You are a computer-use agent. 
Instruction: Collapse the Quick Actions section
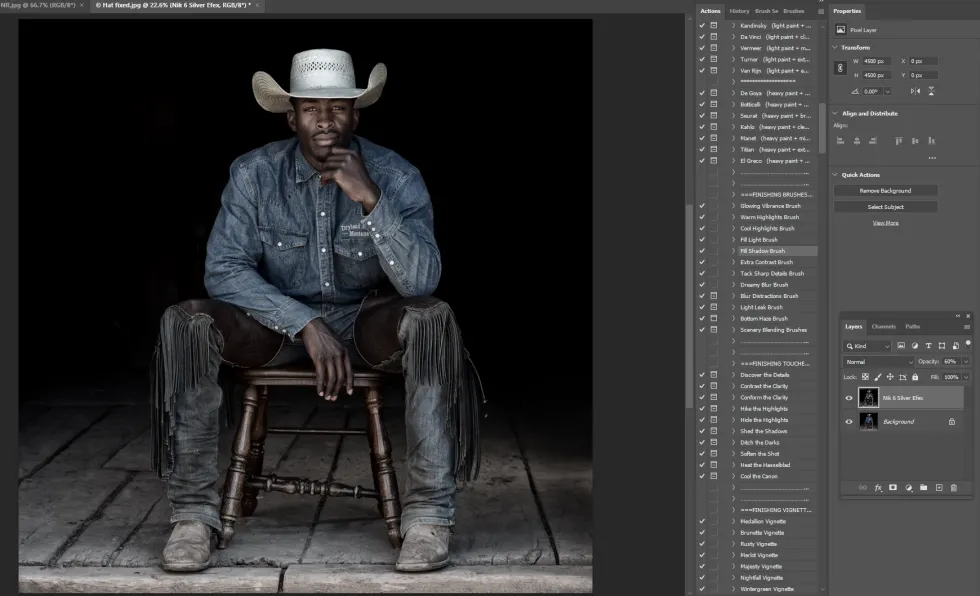click(836, 175)
